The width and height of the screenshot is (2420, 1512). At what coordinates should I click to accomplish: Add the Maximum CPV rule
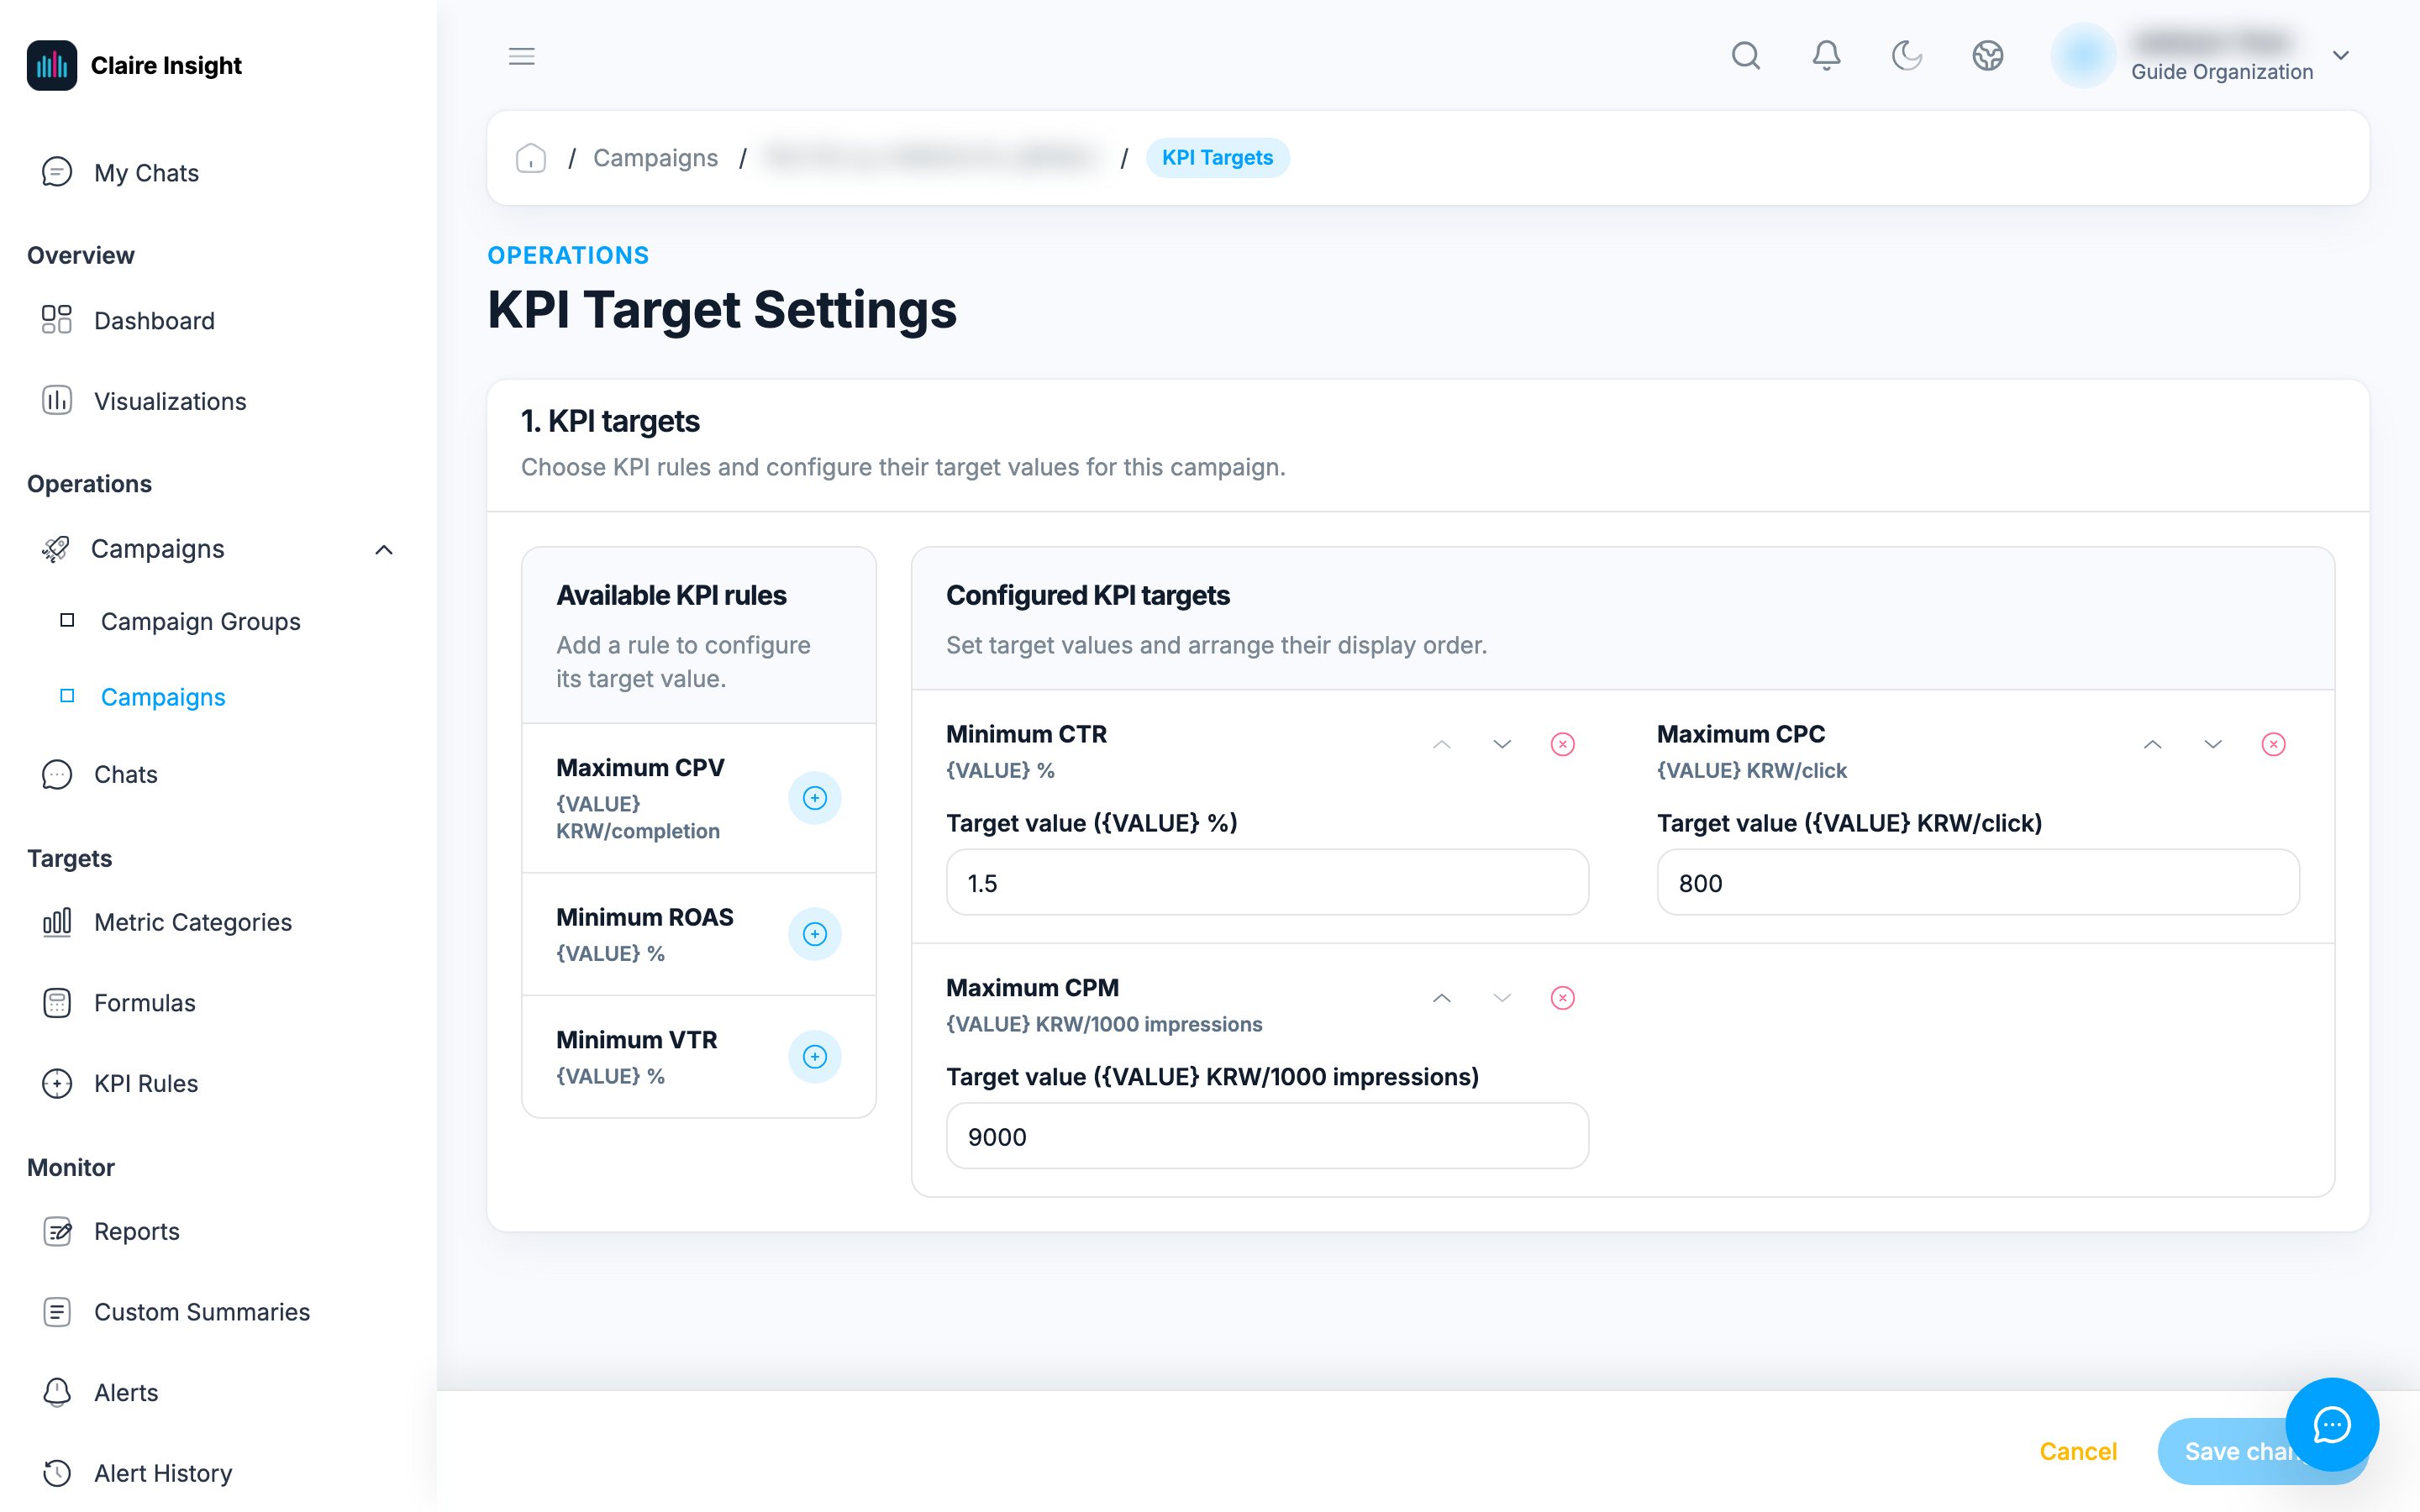tap(814, 798)
